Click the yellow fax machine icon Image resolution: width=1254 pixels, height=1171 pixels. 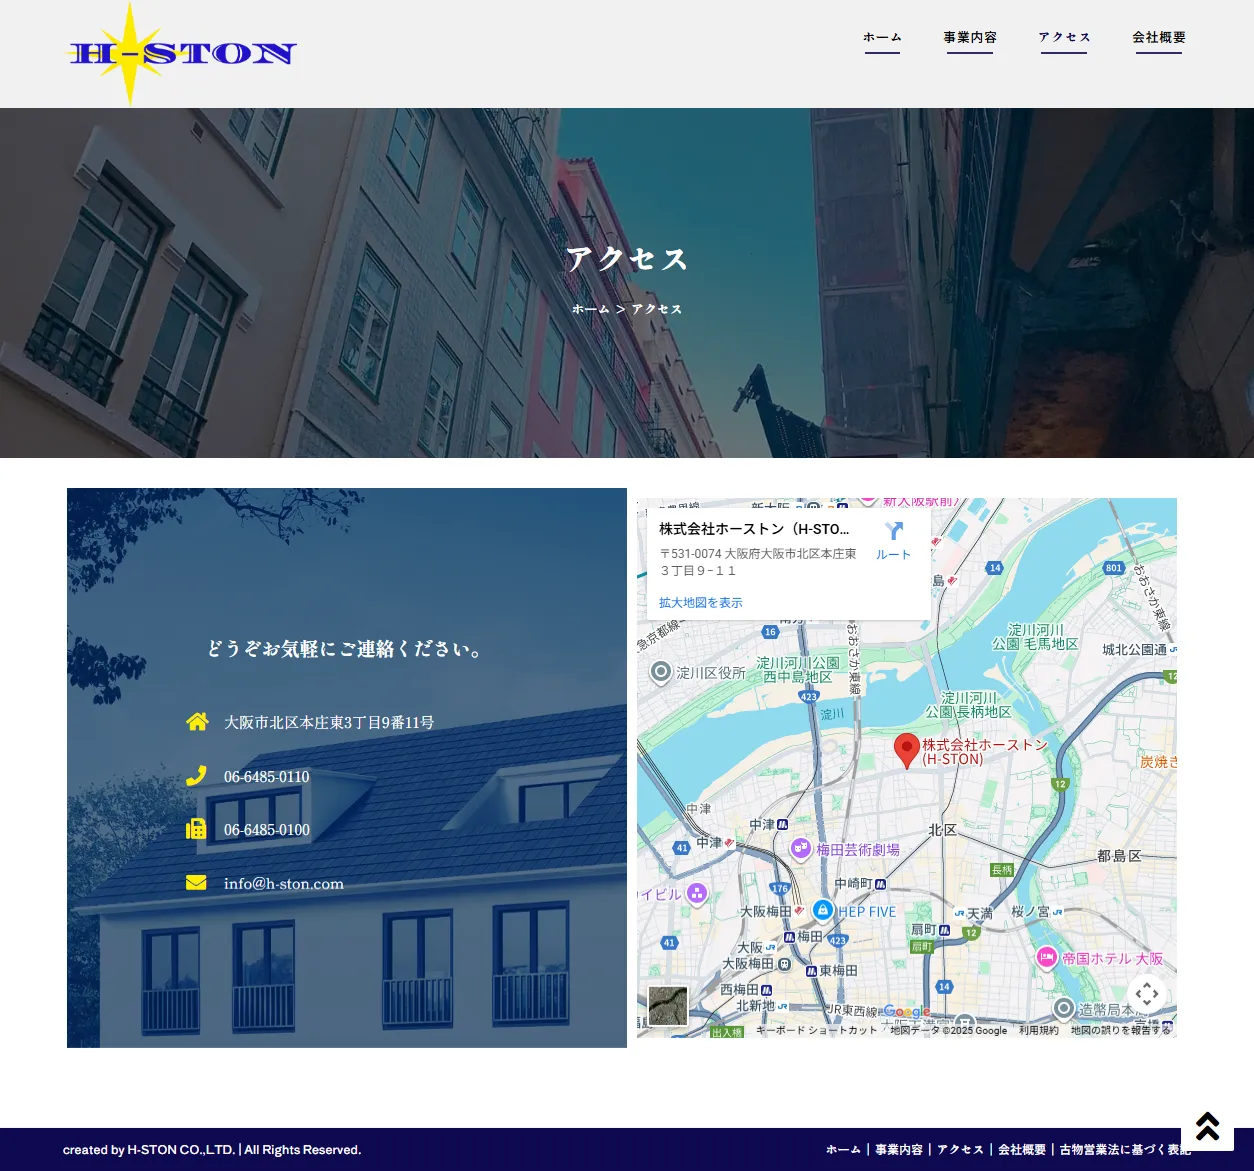click(x=196, y=829)
